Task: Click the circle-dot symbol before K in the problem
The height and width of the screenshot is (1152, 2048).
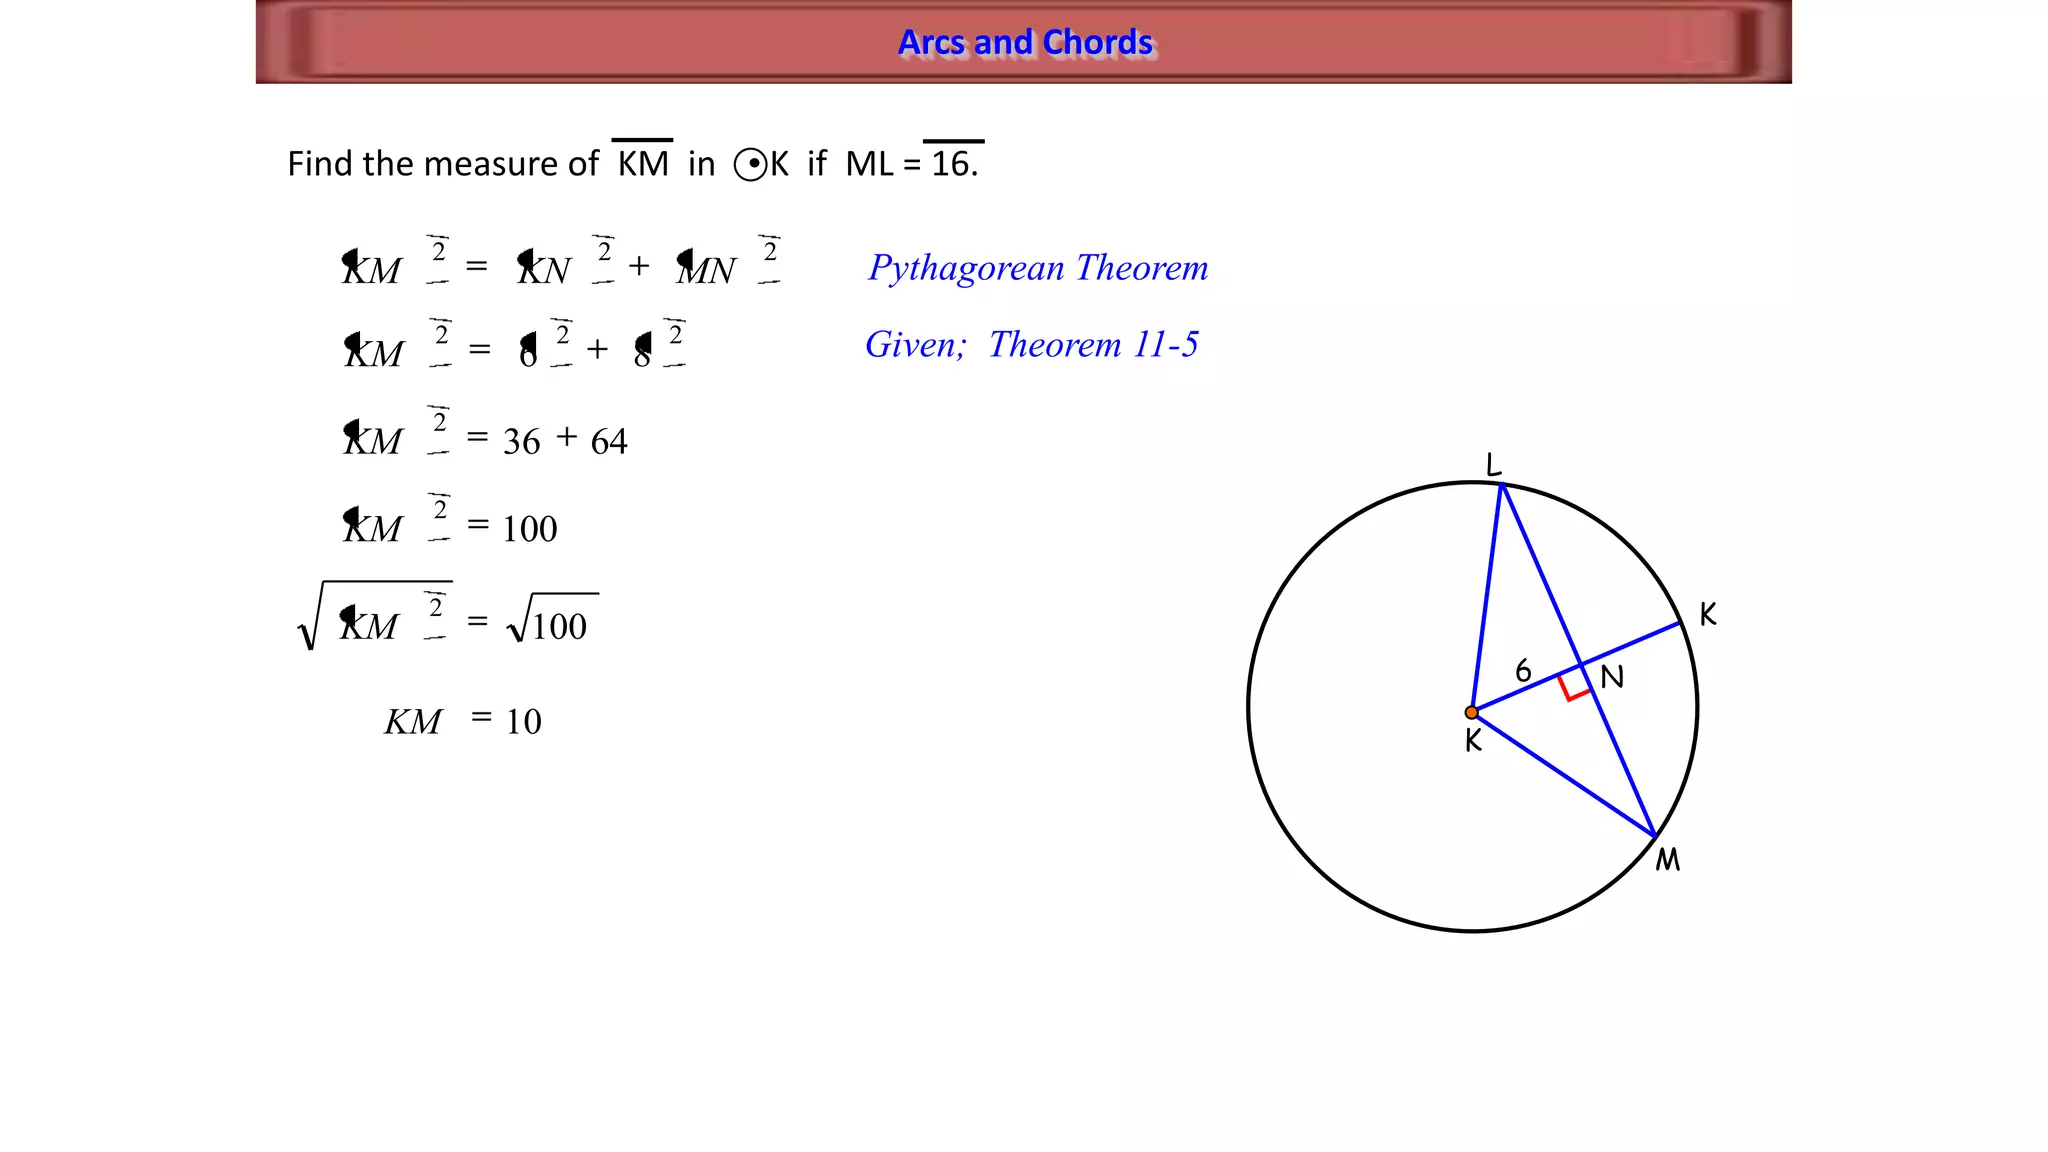Action: point(750,164)
